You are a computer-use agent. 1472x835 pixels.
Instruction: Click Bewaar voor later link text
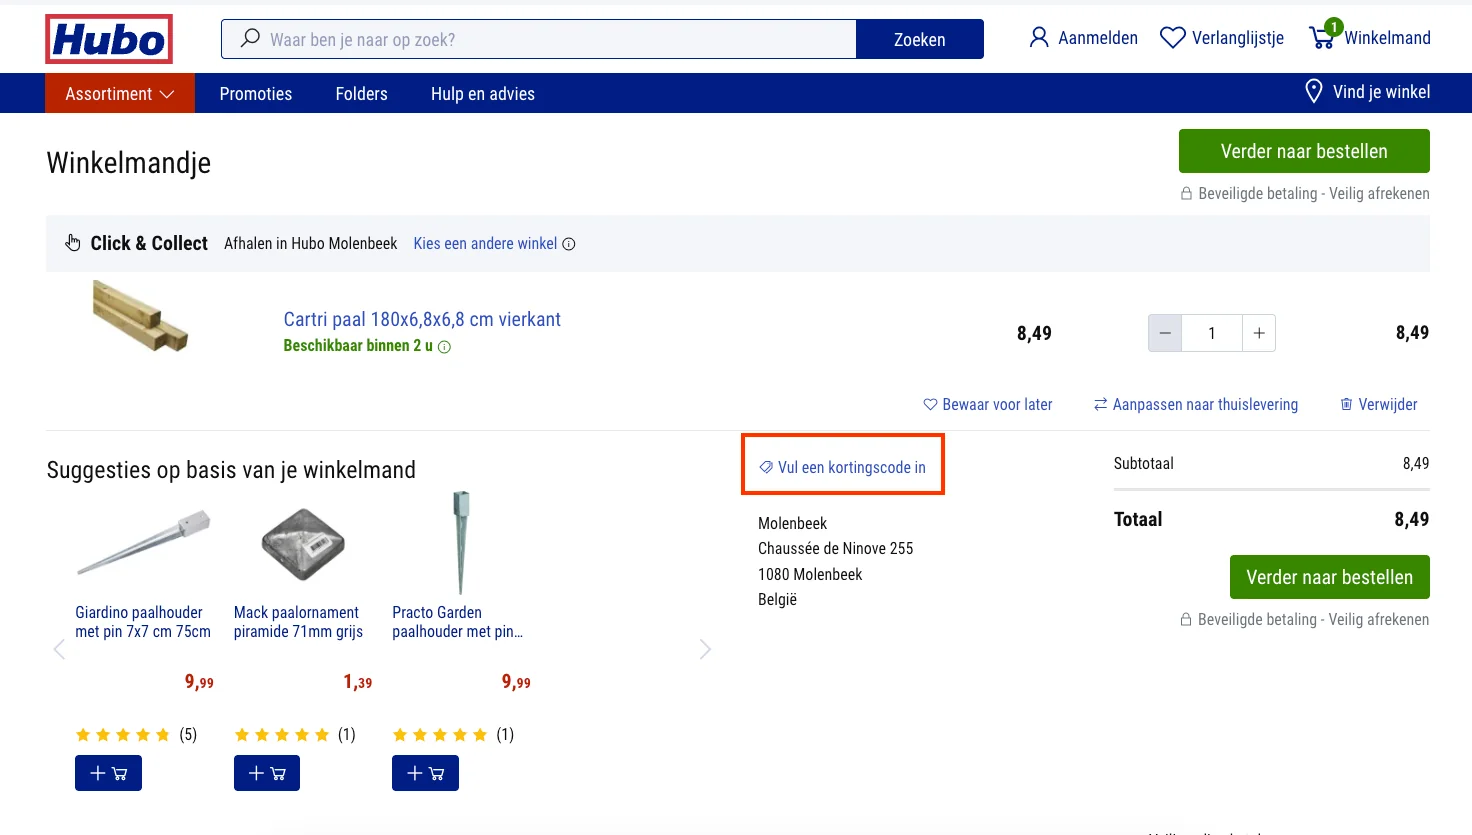[x=997, y=405]
